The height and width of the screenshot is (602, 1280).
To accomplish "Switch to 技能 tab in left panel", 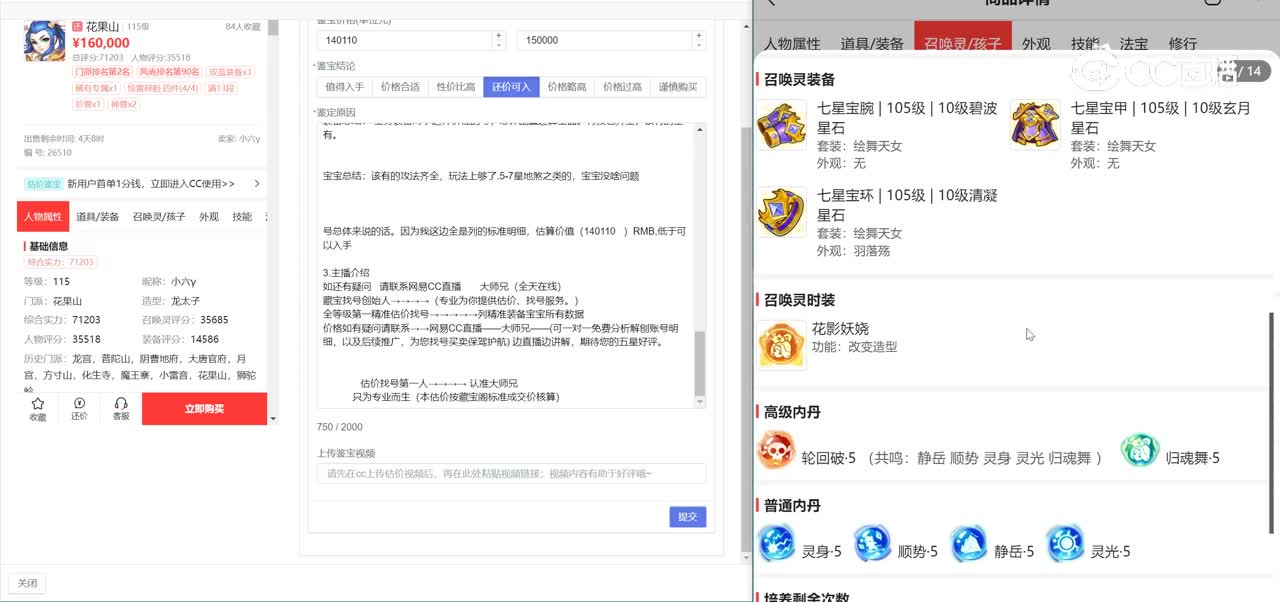I will tap(242, 216).
